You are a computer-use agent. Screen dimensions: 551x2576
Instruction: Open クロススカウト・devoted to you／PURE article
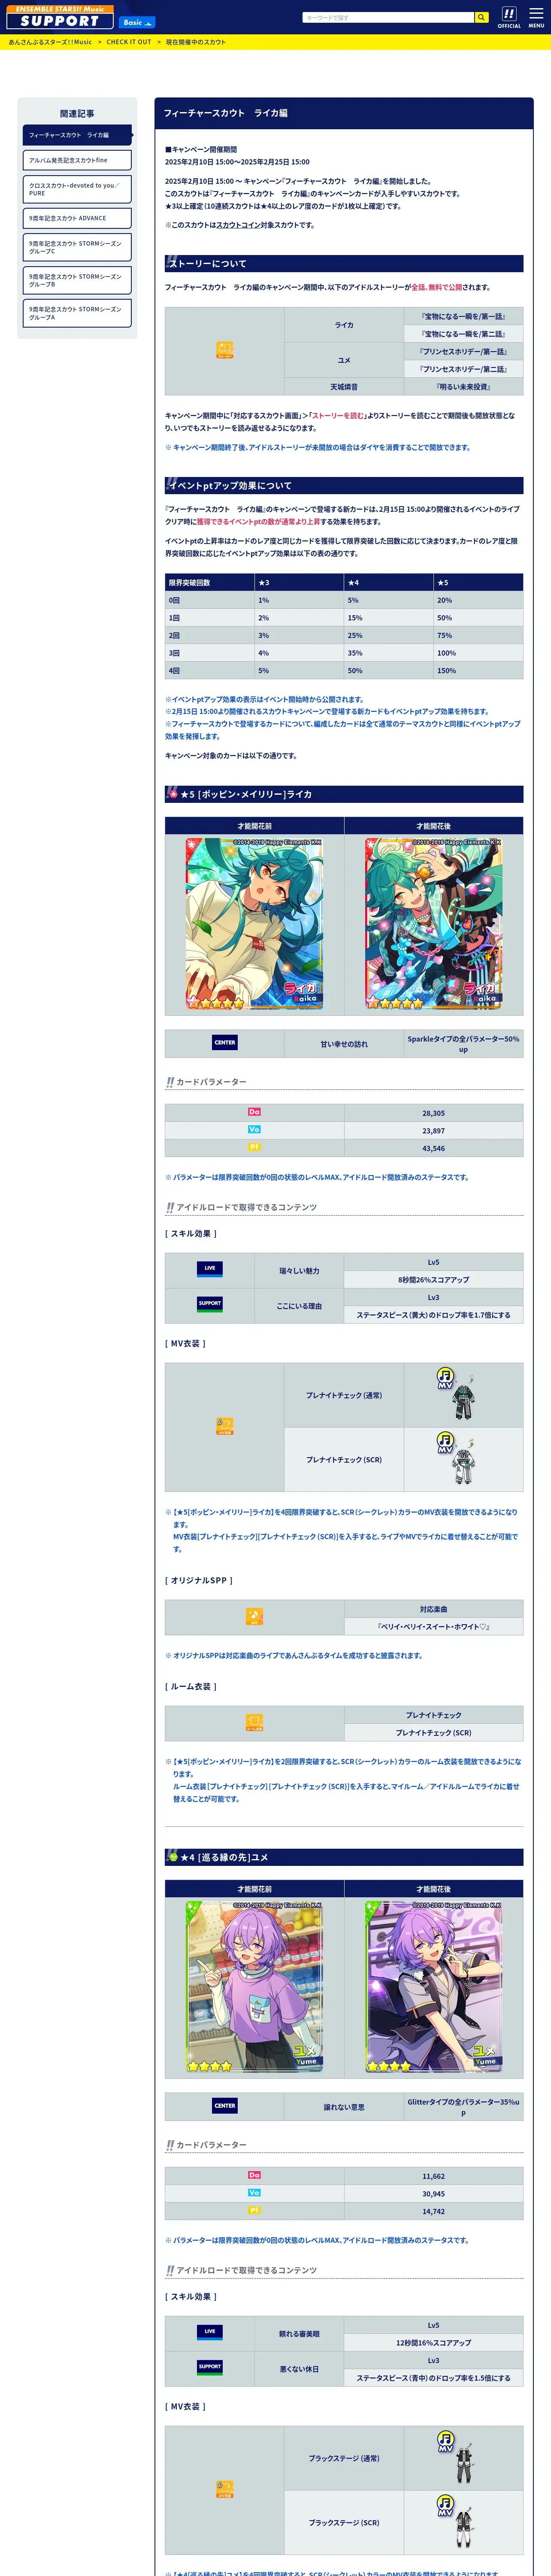(x=77, y=189)
